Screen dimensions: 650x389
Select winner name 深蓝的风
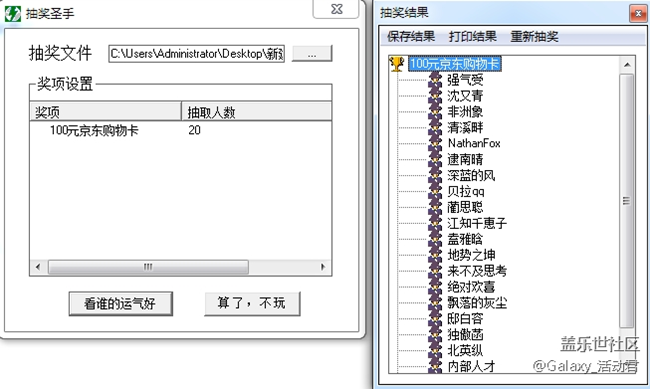click(471, 175)
